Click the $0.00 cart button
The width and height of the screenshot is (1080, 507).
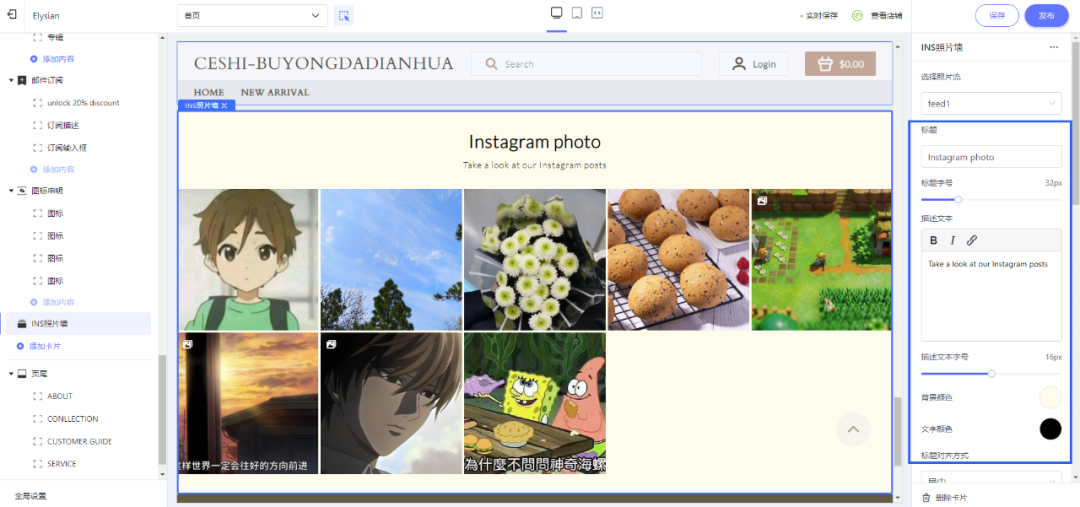click(840, 64)
